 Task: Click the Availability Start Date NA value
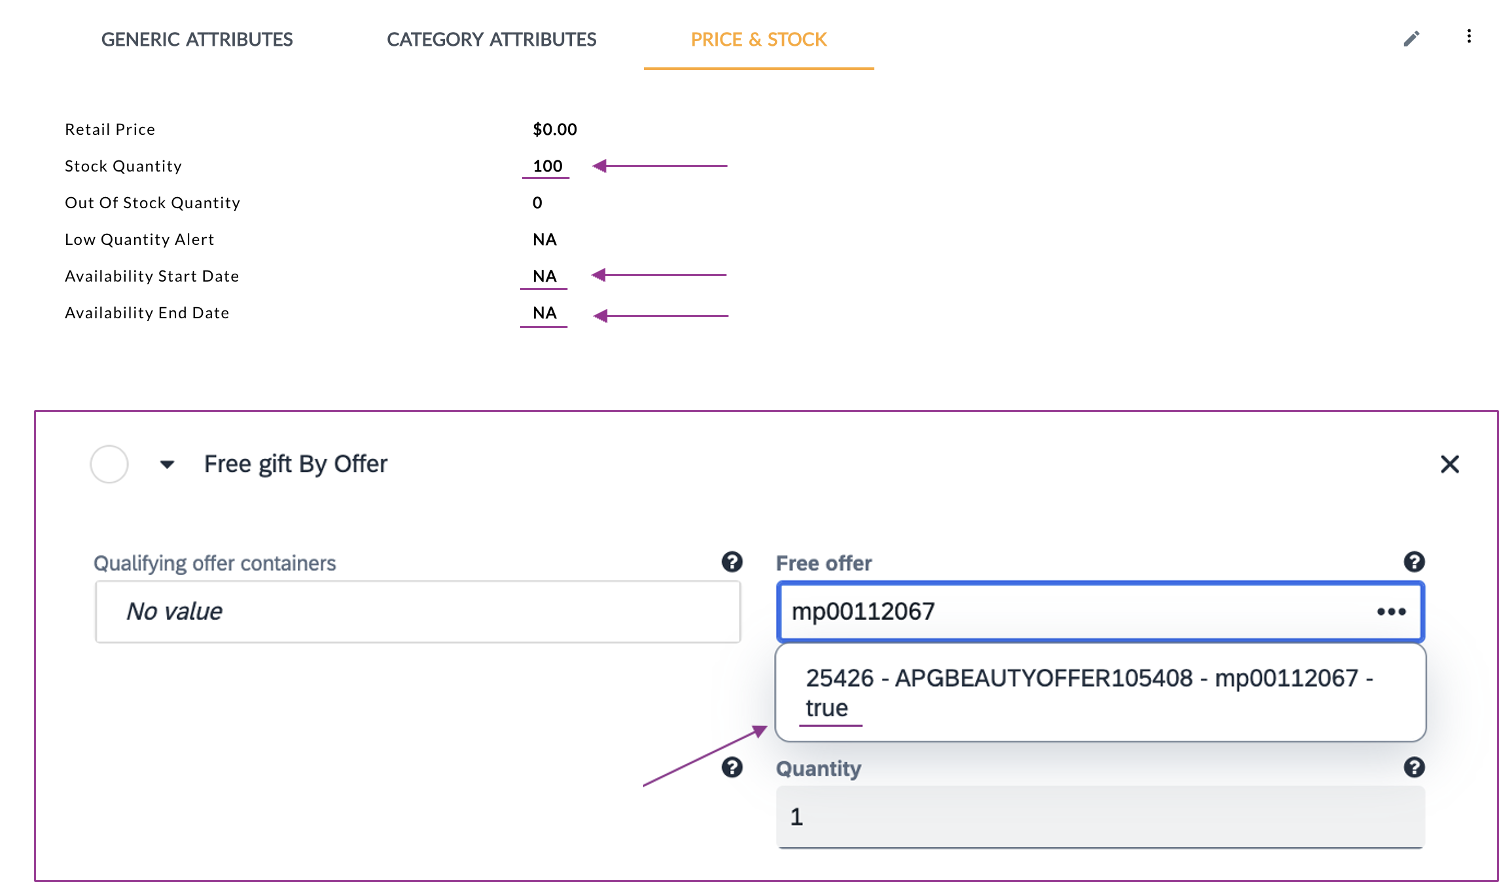point(544,276)
